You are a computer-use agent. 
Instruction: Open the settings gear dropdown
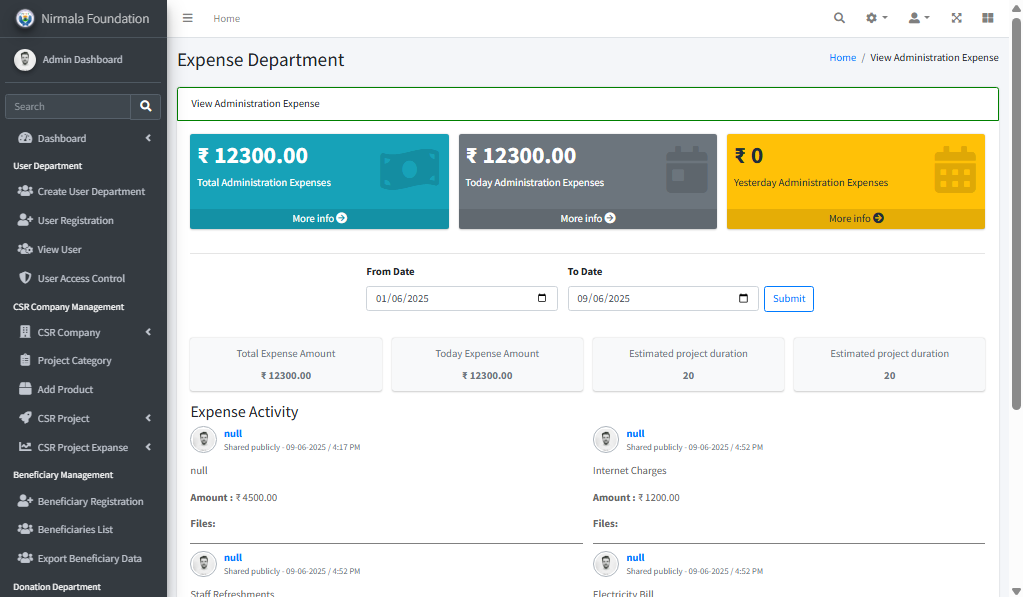coord(876,18)
